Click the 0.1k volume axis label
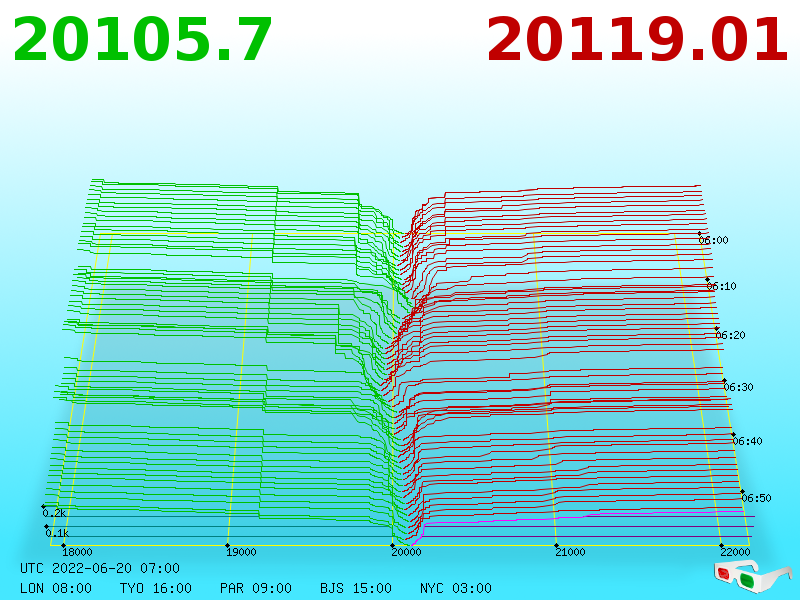Image resolution: width=800 pixels, height=600 pixels. pos(57,533)
